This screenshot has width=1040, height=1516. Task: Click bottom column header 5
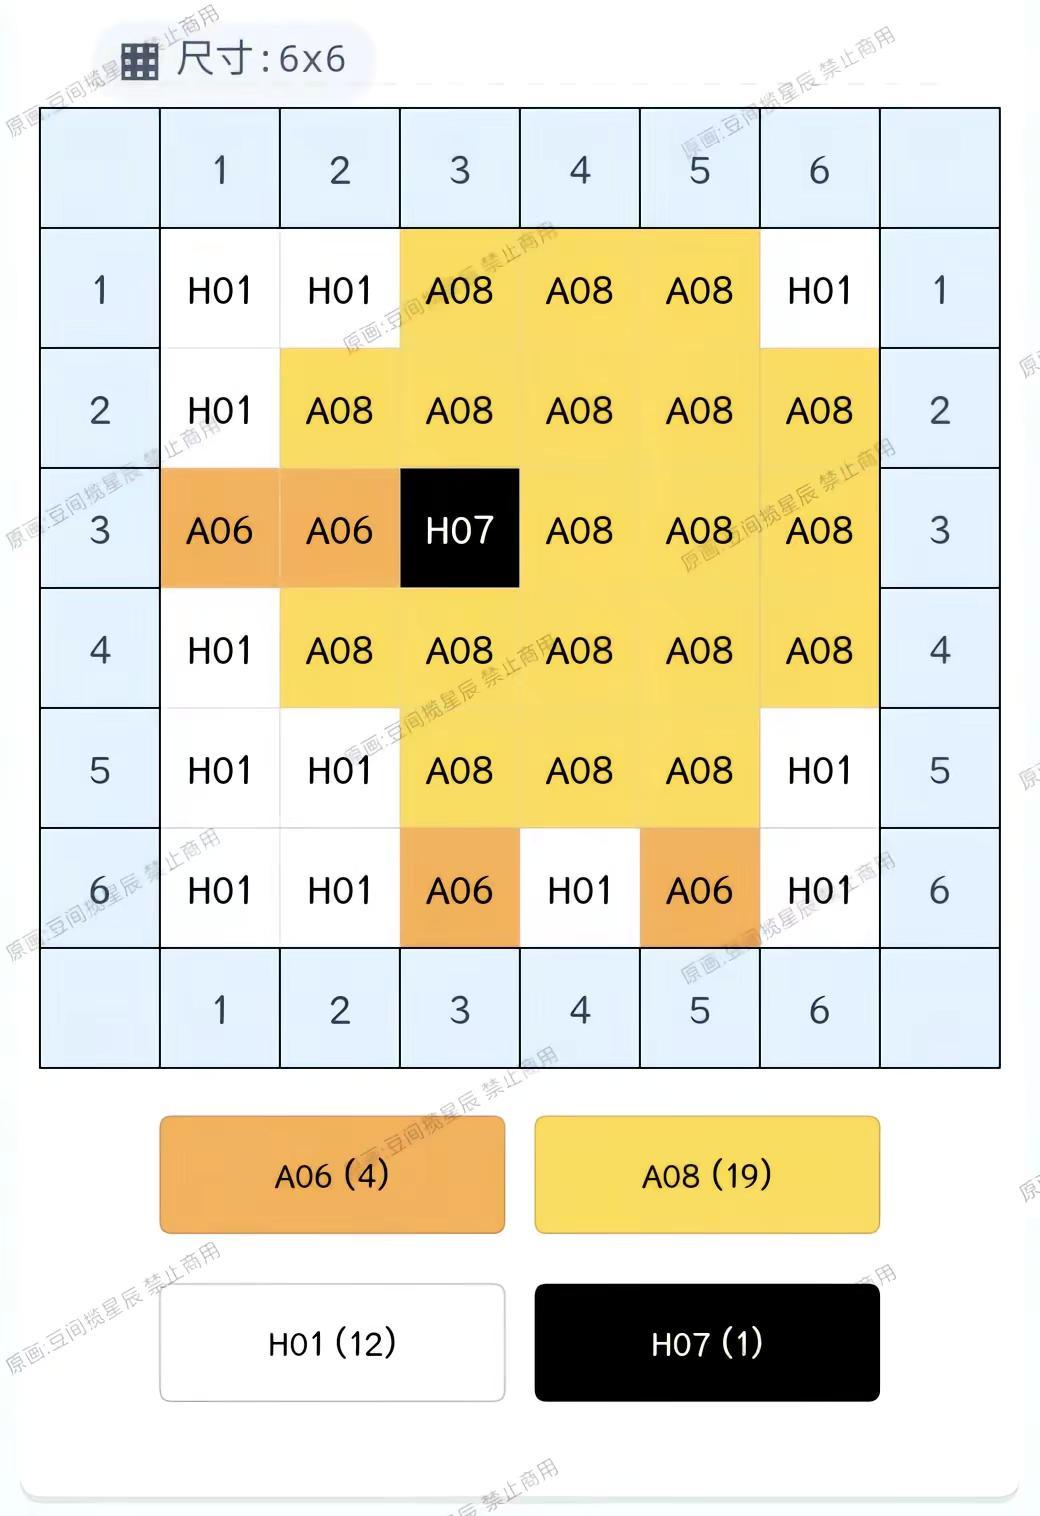(700, 1009)
